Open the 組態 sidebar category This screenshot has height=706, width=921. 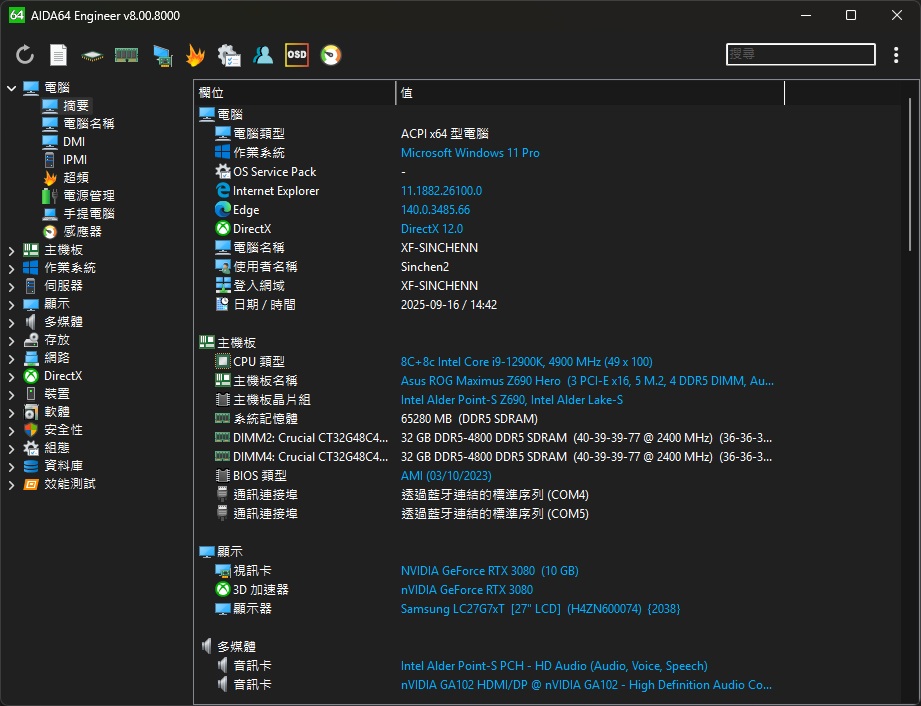57,448
